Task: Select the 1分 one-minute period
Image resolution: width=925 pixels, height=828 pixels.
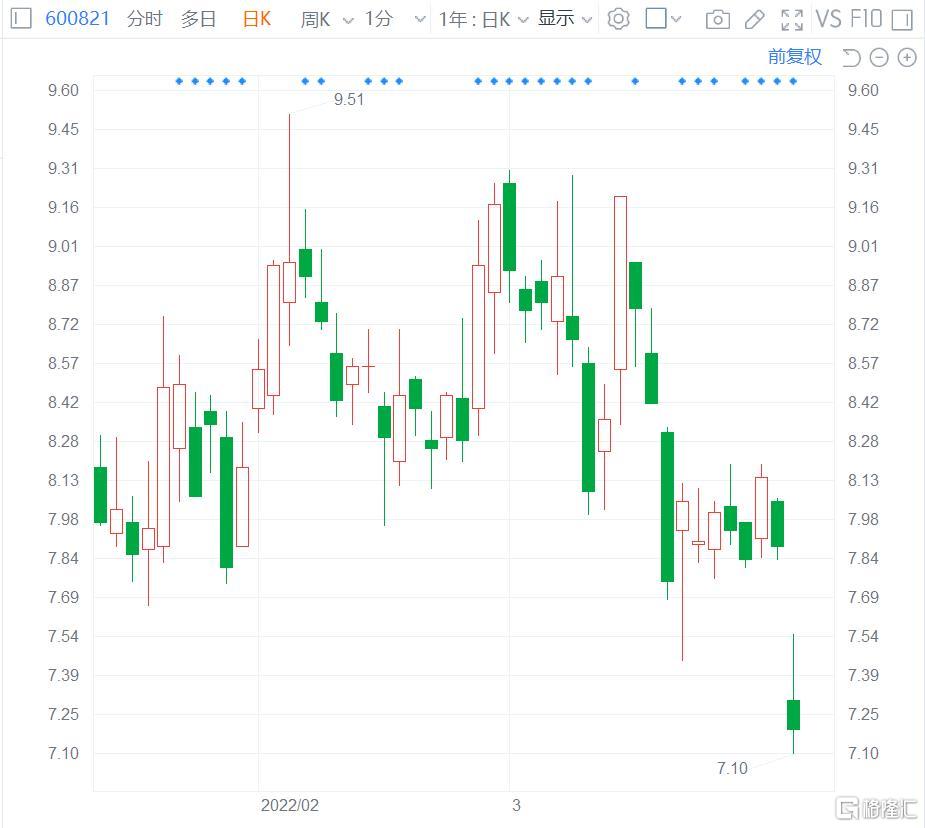Action: tap(378, 19)
